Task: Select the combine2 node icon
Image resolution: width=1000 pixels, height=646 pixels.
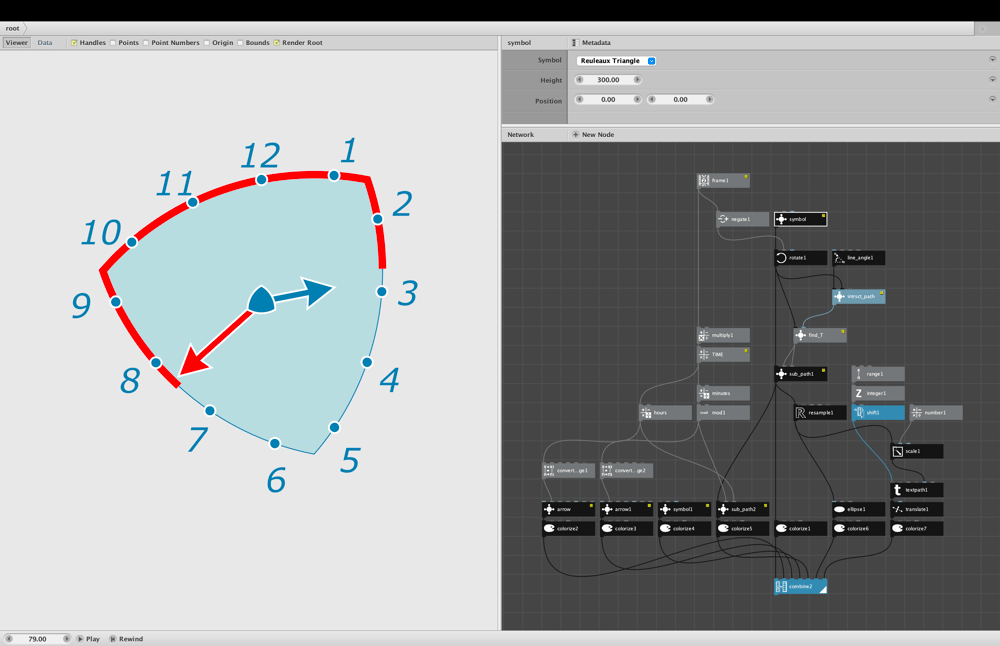Action: pyautogui.click(x=781, y=587)
